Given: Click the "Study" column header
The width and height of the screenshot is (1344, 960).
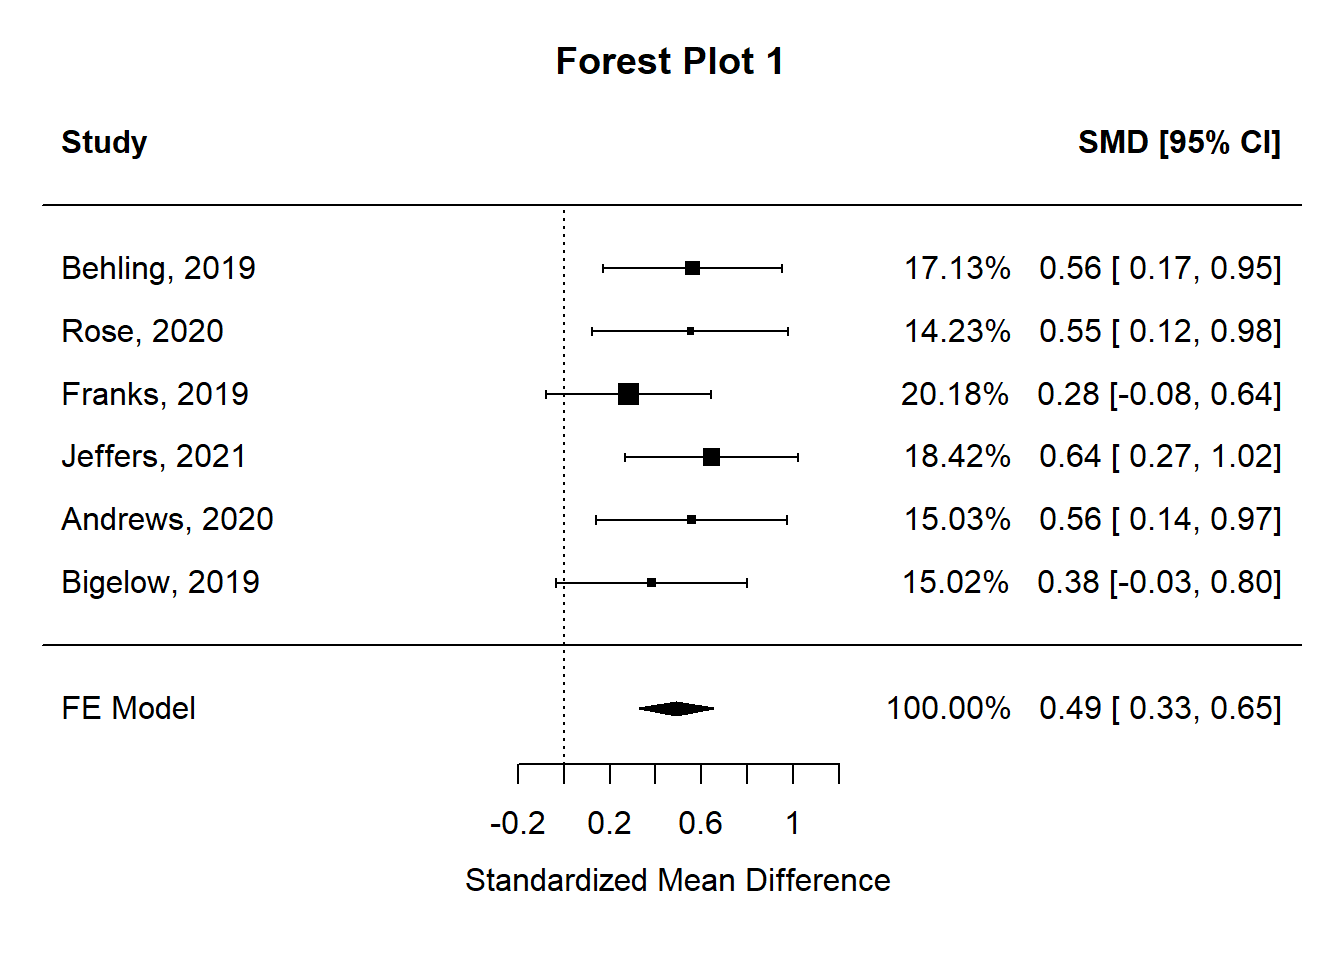Looking at the screenshot, I should click(x=104, y=142).
